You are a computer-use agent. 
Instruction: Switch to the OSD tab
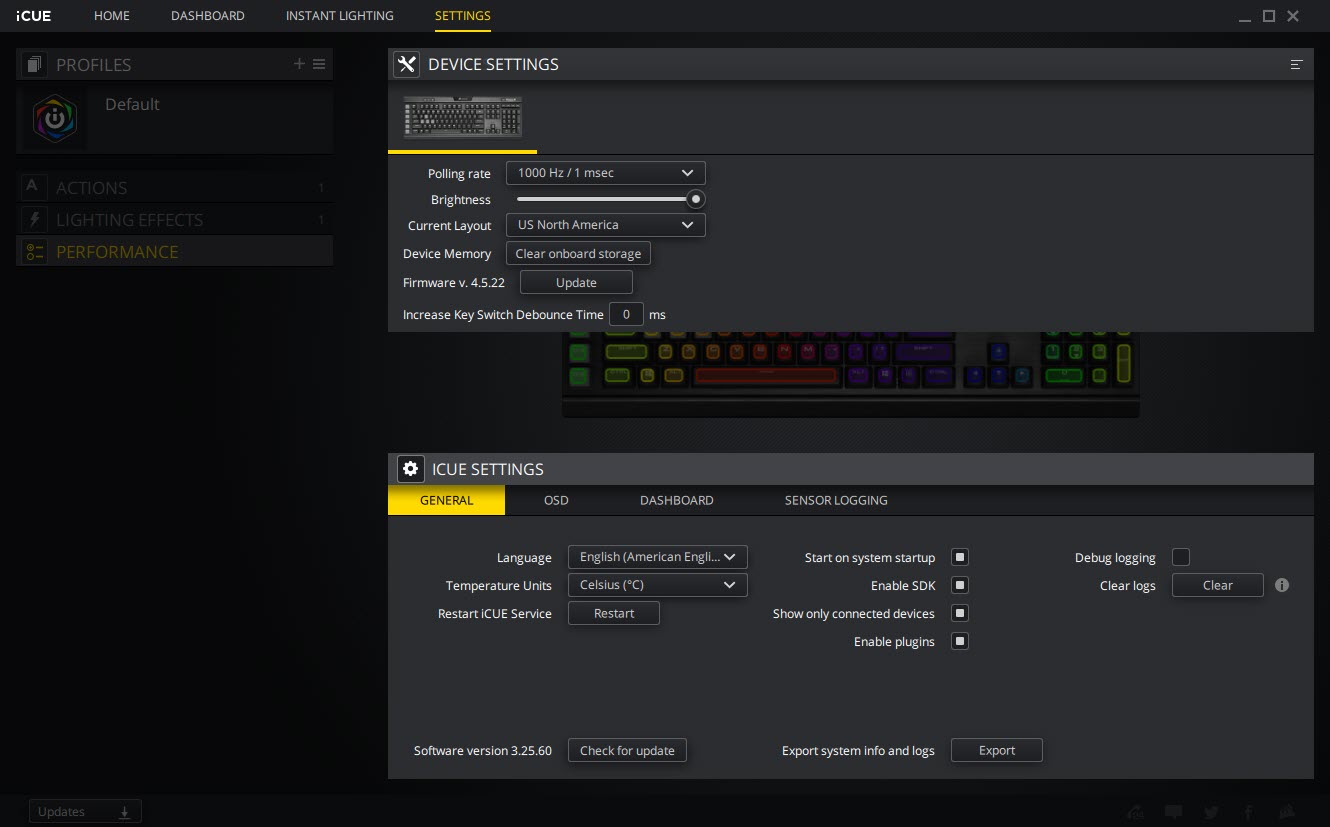(x=556, y=500)
